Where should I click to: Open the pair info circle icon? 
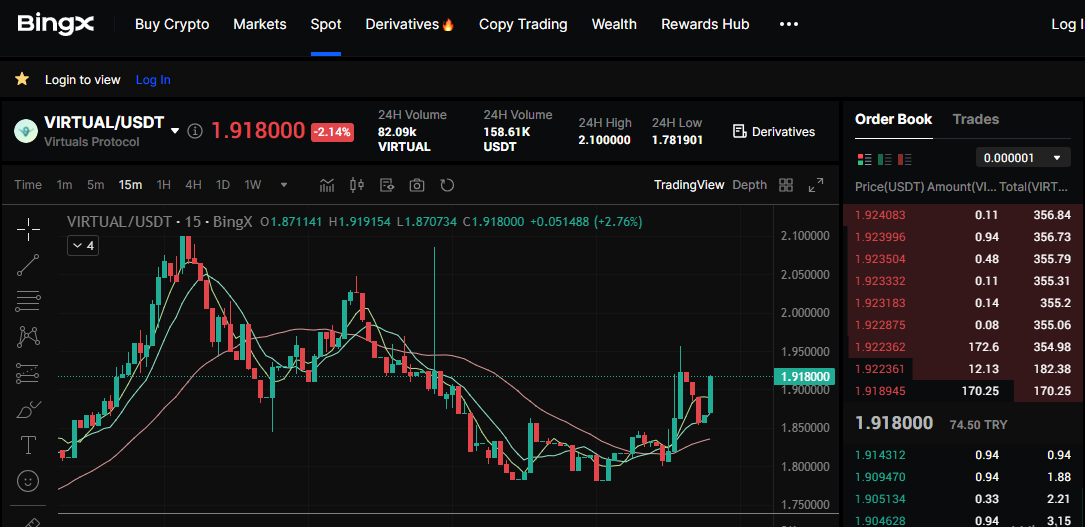[x=195, y=131]
